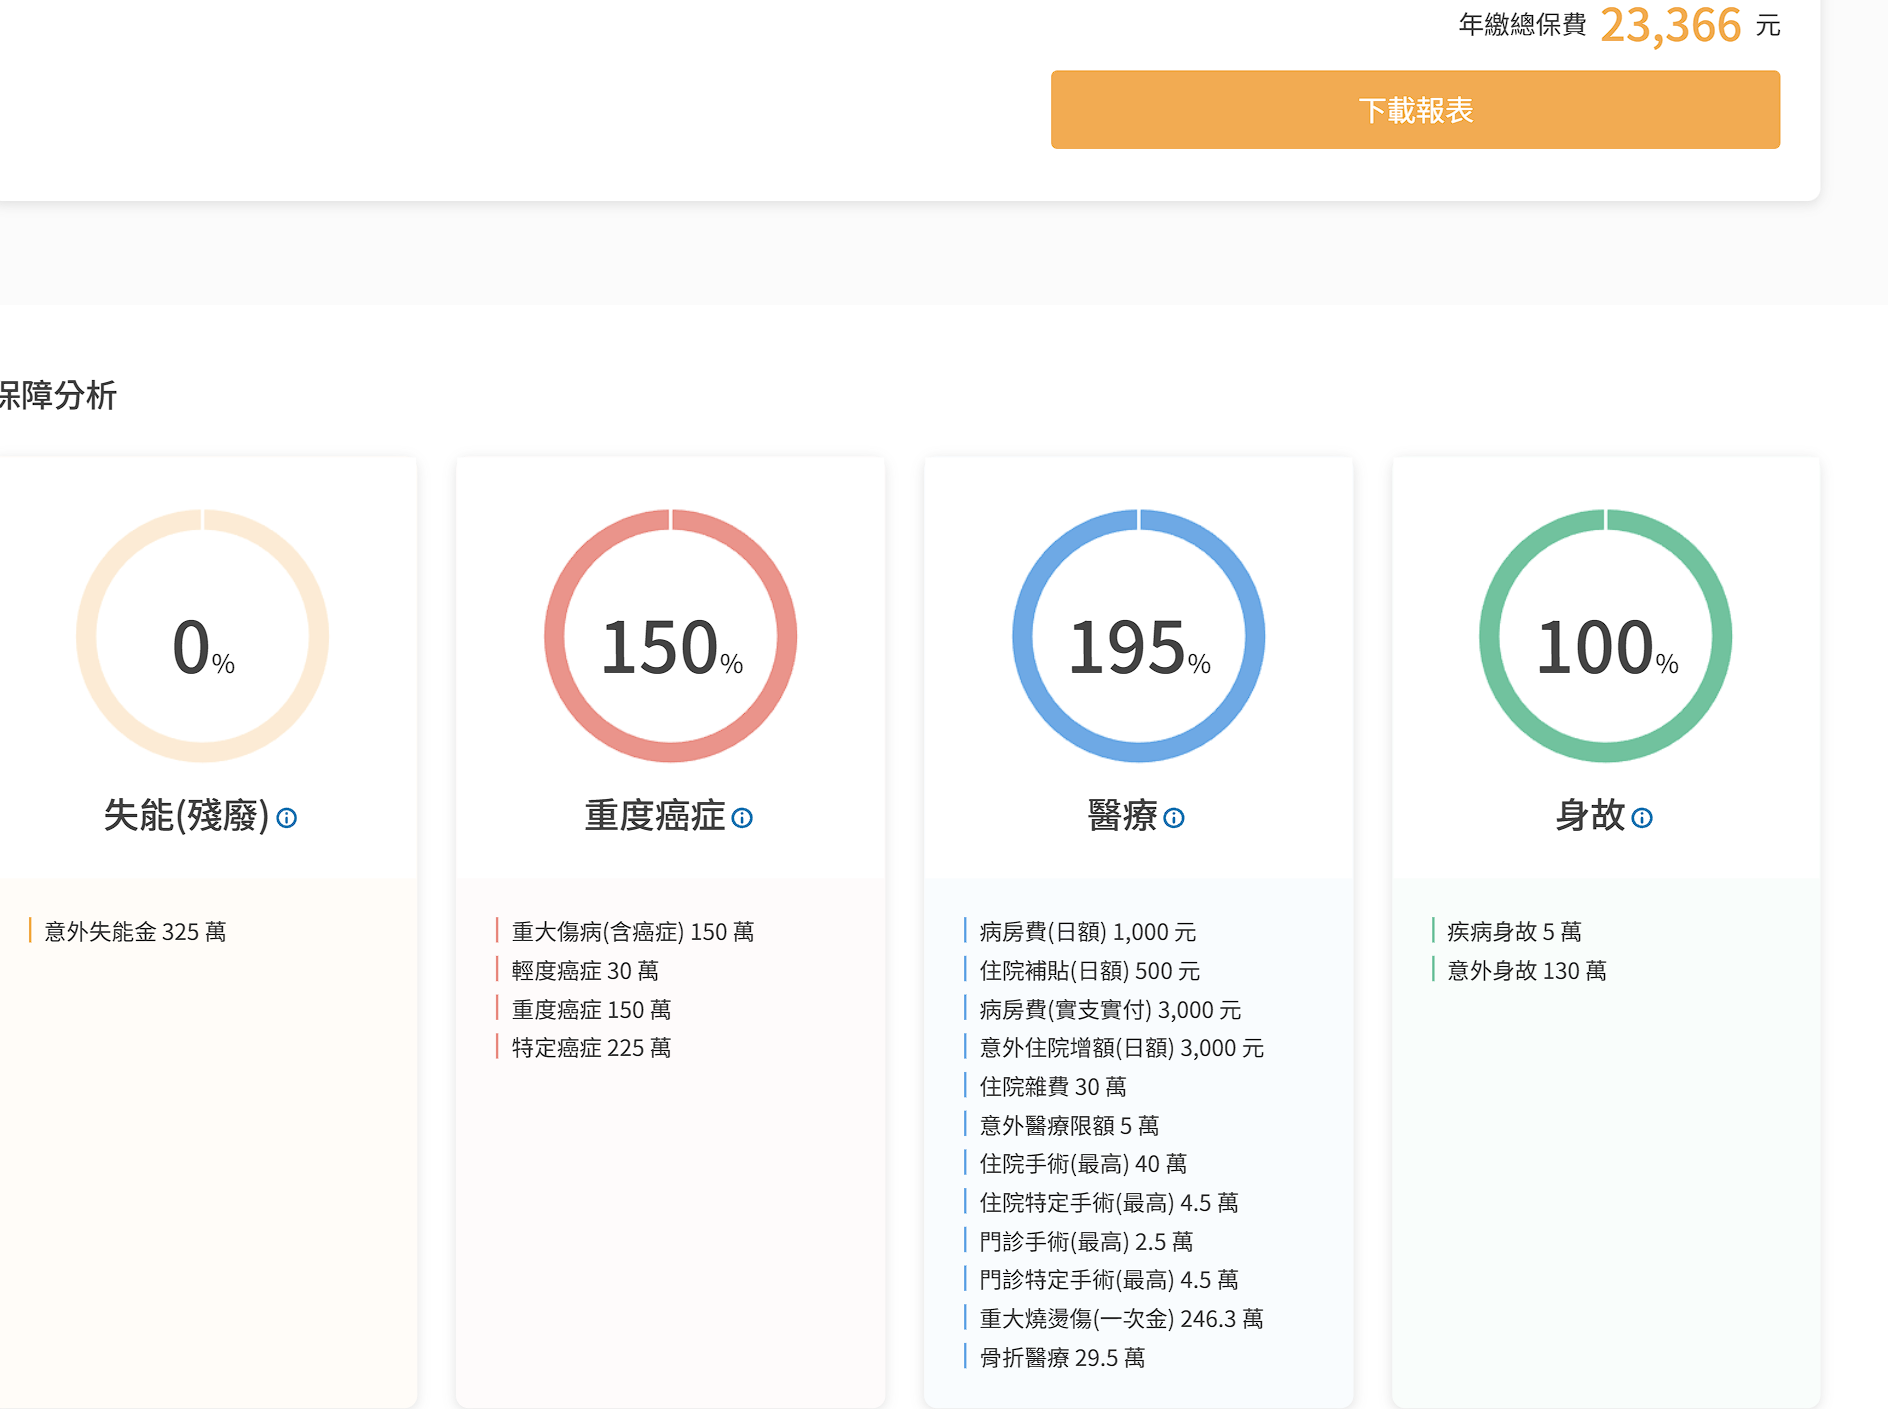Click the 住院雜費 30 萬 entry
Image resolution: width=1888 pixels, height=1409 pixels.
coord(1052,1087)
